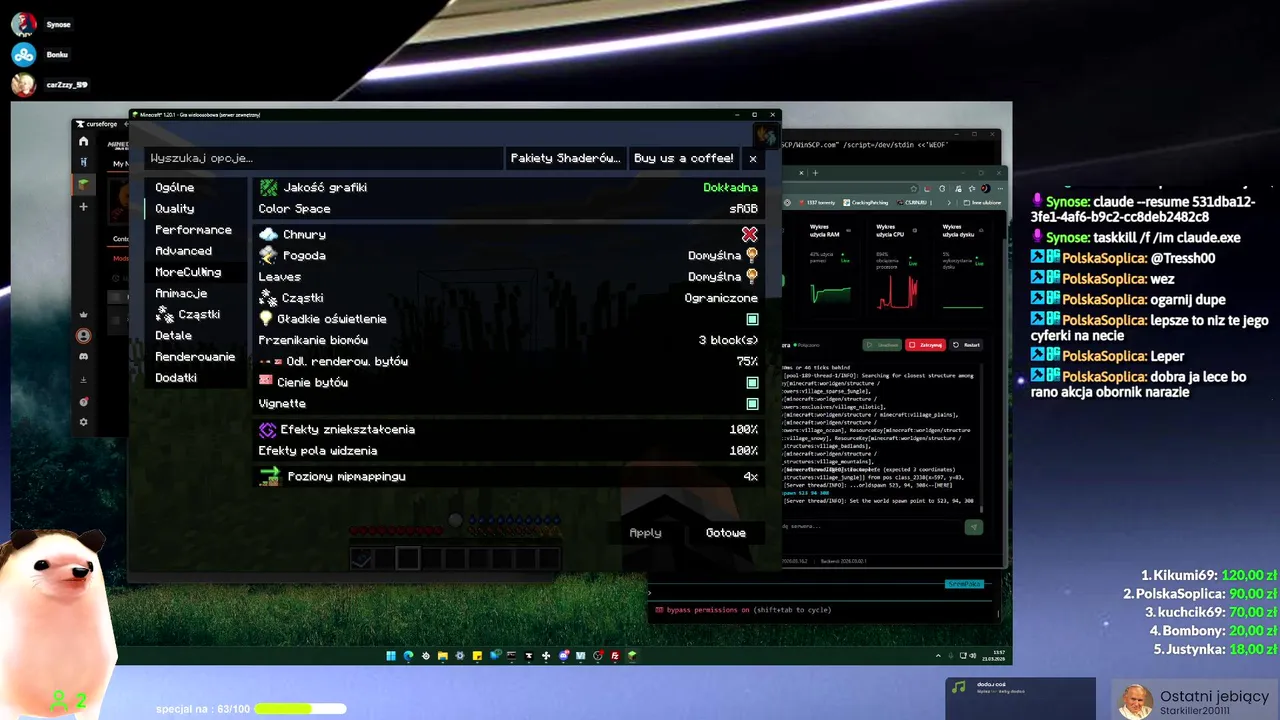Cycle the Color Space value sRGB
The width and height of the screenshot is (1280, 720).
(x=743, y=209)
